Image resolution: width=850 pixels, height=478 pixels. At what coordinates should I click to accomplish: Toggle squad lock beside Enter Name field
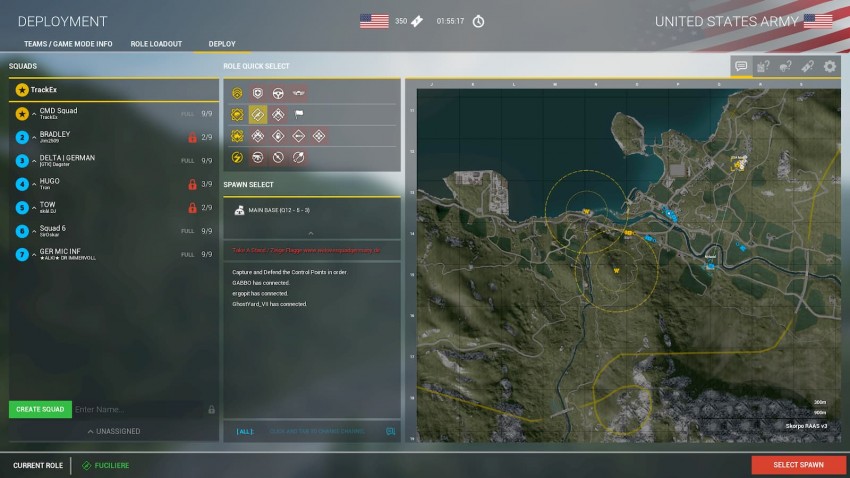point(211,409)
